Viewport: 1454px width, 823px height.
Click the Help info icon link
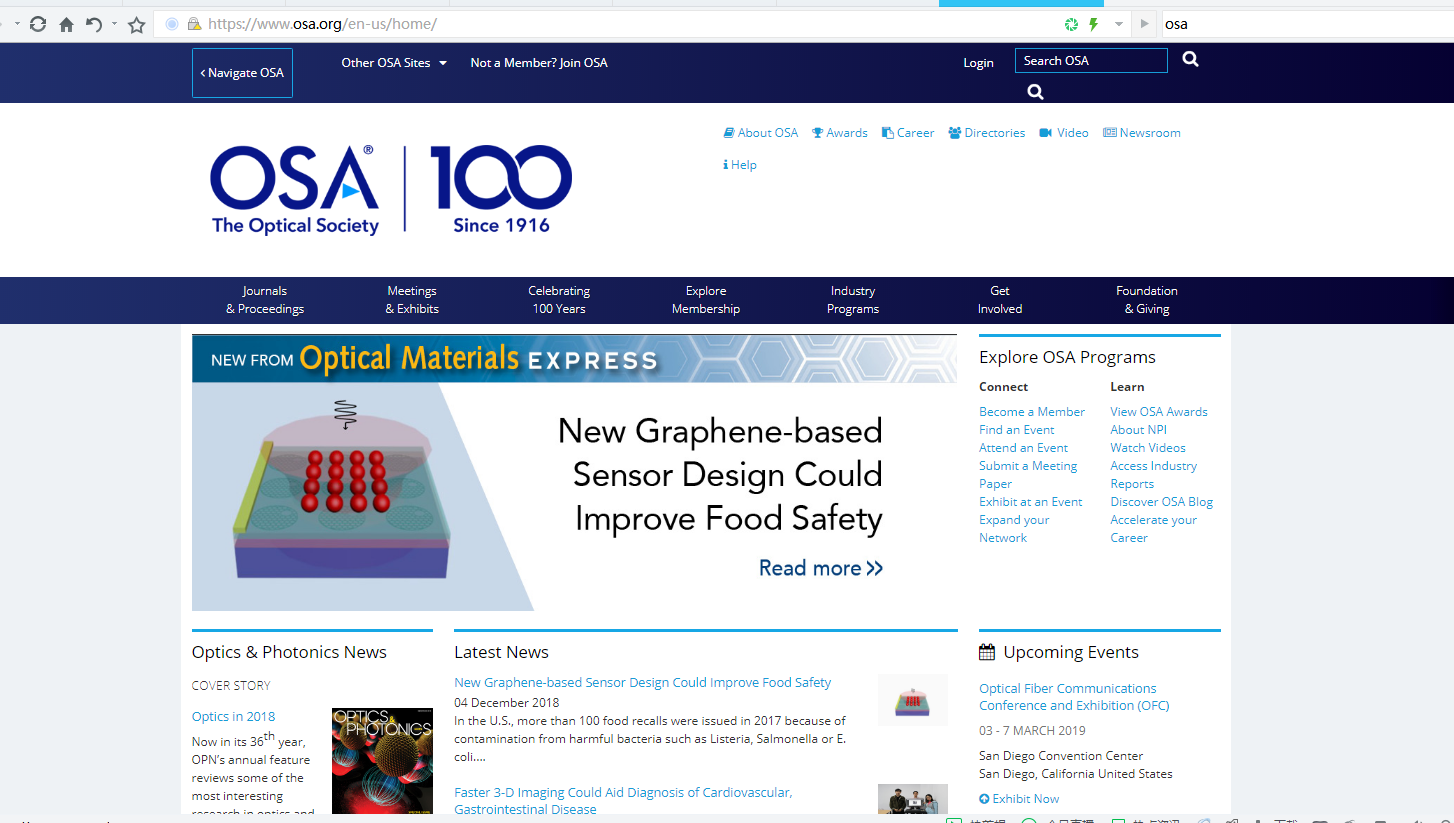pyautogui.click(x=739, y=165)
